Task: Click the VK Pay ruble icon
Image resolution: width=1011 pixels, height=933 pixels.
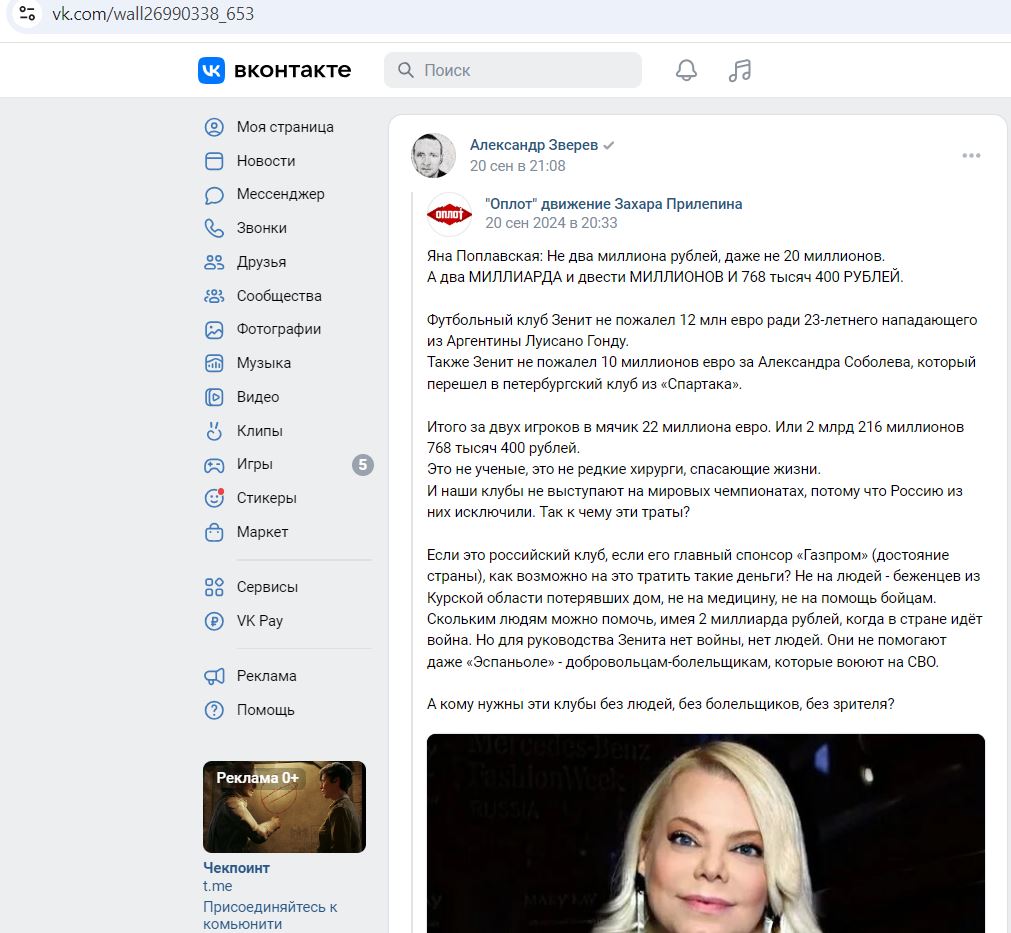Action: [x=214, y=621]
